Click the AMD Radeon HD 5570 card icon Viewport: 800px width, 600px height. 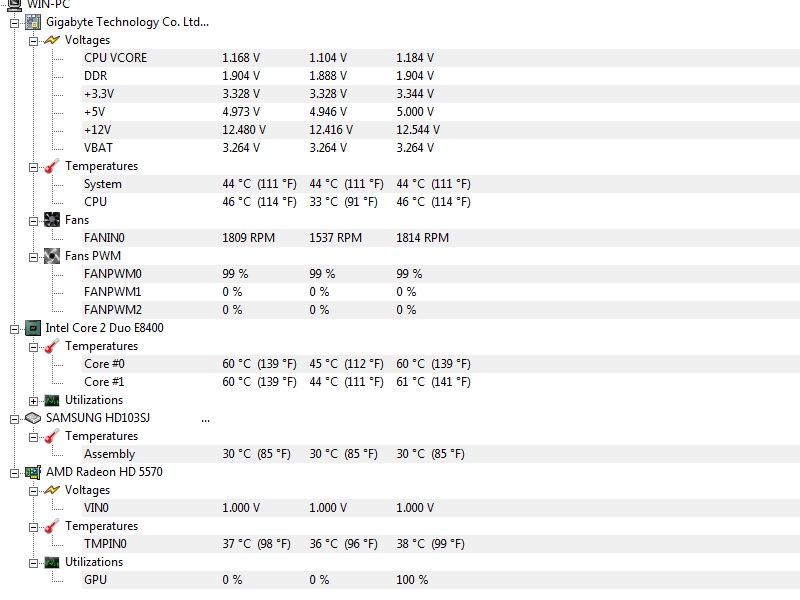click(33, 472)
